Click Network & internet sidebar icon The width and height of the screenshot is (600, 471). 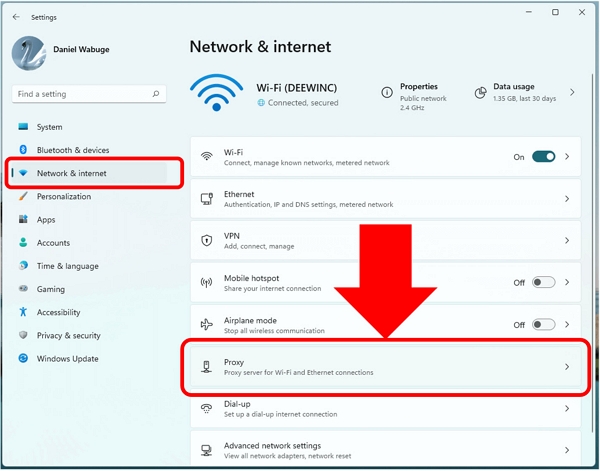coord(23,173)
